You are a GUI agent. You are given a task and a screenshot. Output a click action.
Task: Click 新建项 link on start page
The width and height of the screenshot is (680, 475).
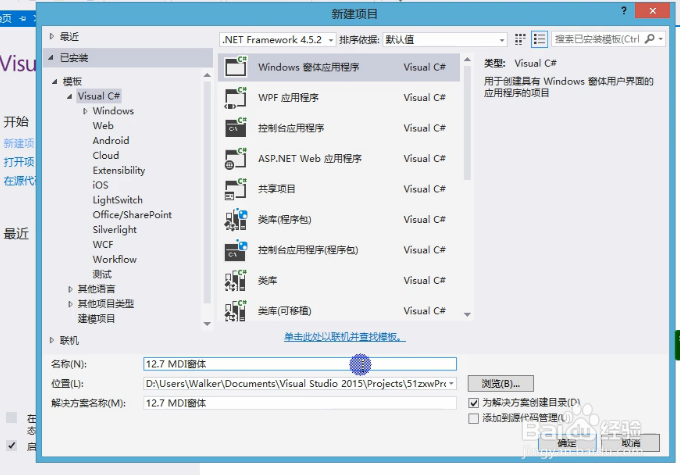pyautogui.click(x=19, y=143)
